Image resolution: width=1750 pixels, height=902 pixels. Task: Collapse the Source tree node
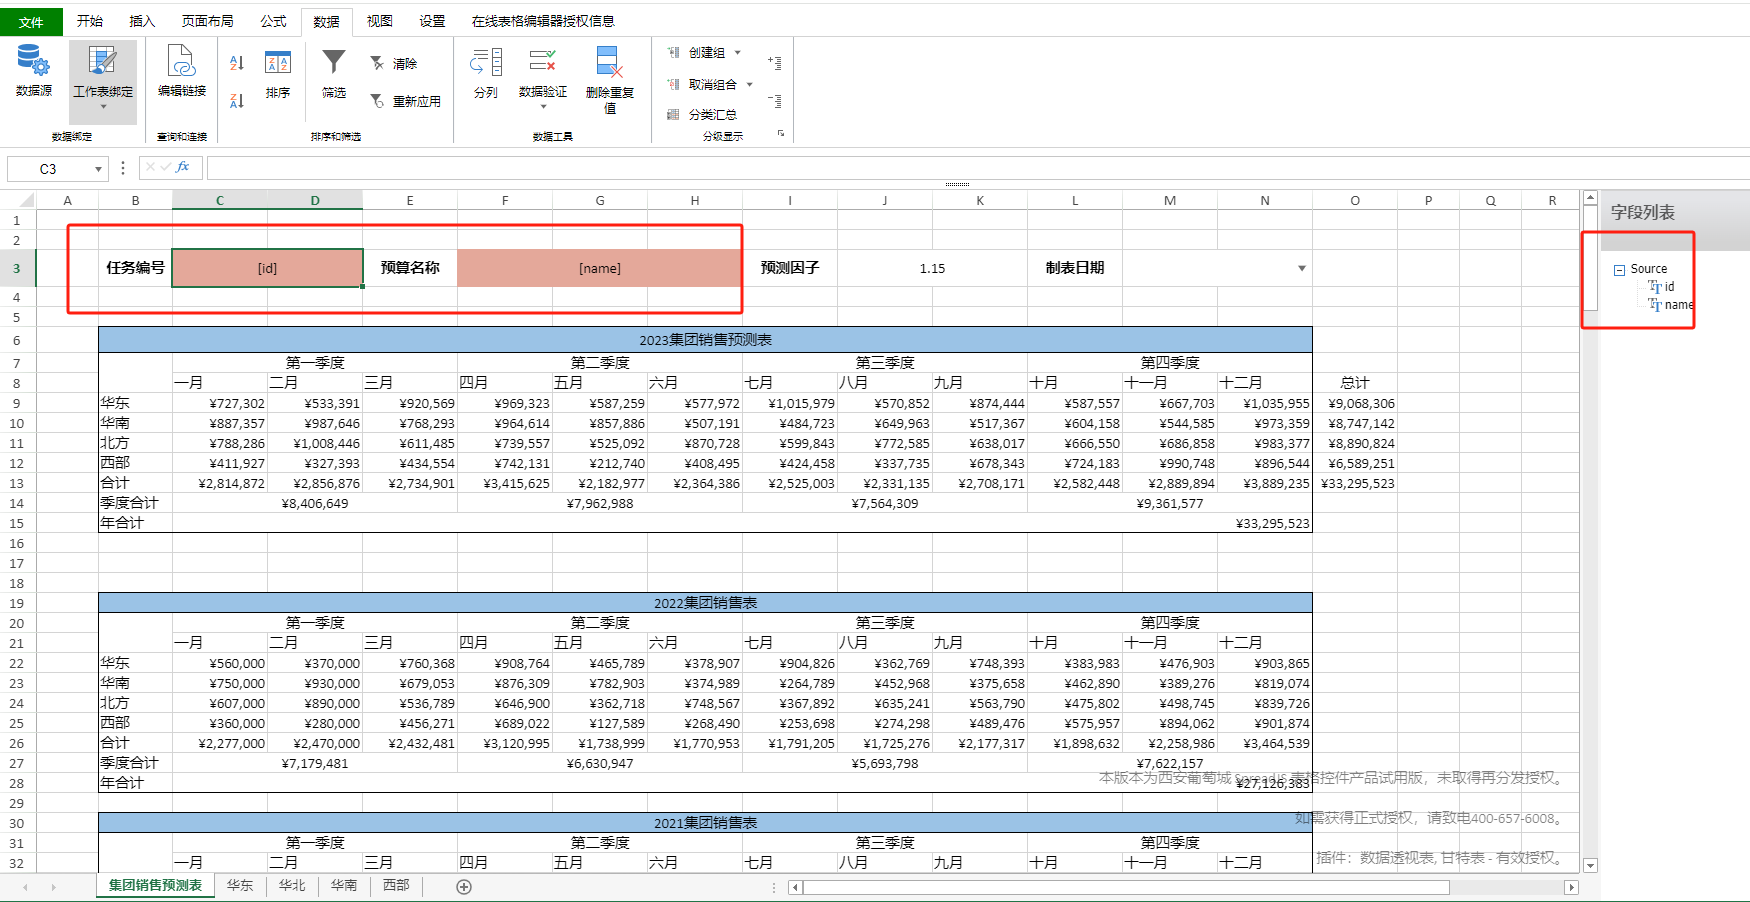(1619, 270)
